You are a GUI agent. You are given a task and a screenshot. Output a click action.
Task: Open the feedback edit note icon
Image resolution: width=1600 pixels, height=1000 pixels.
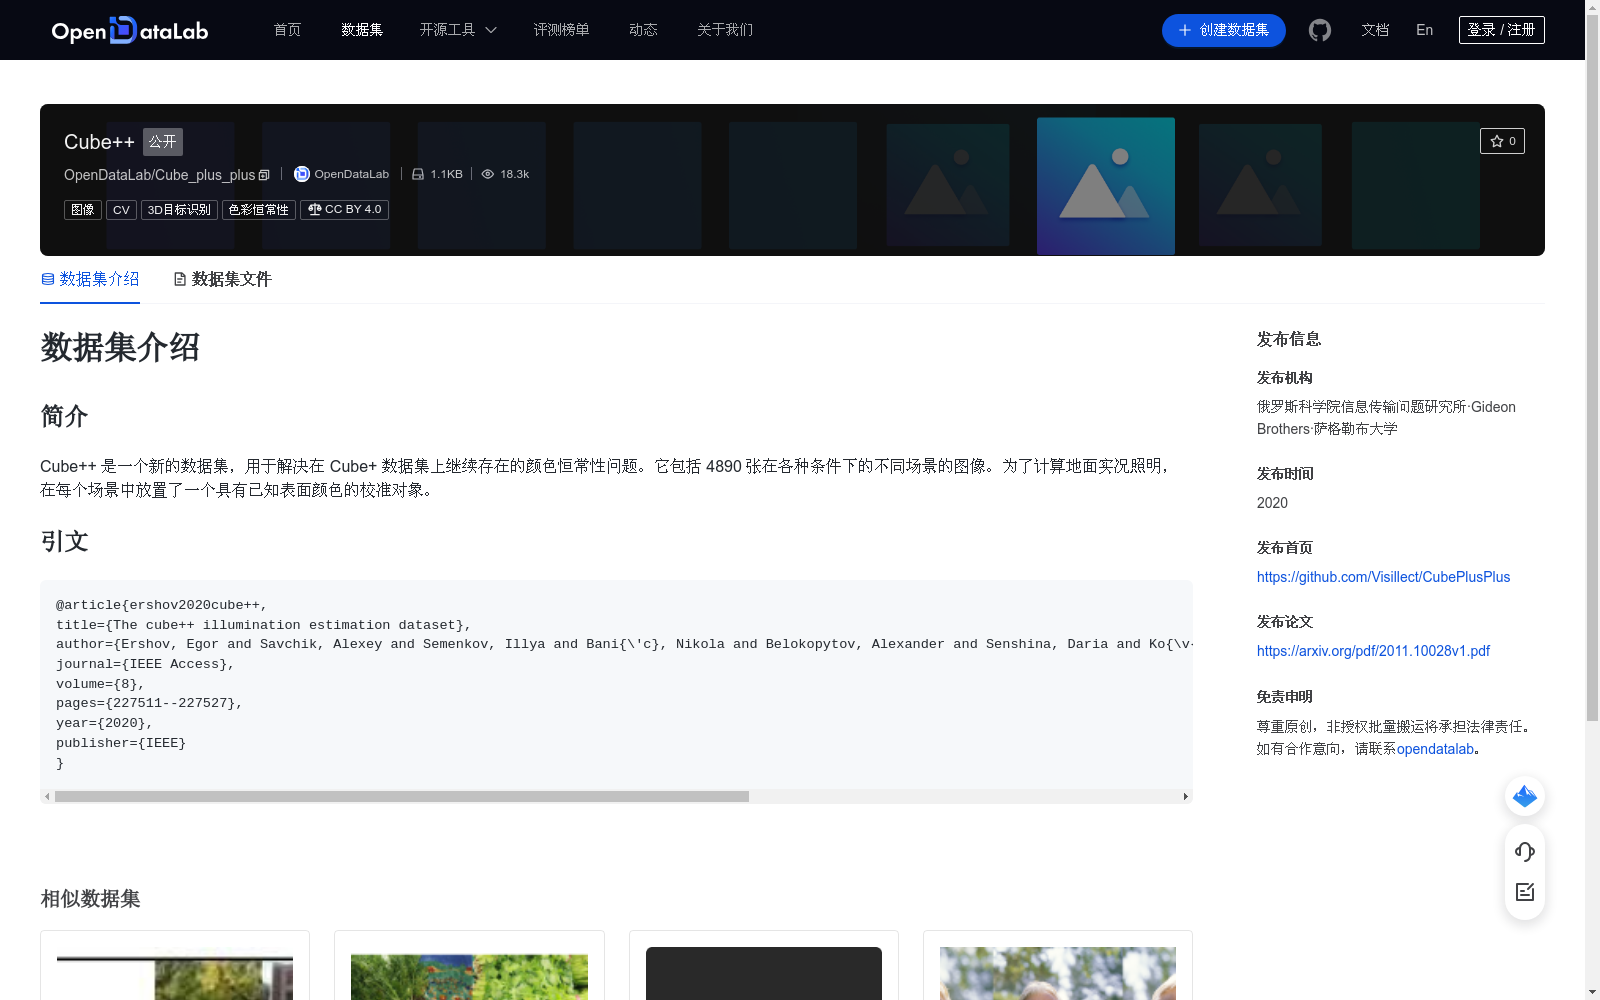[1525, 892]
